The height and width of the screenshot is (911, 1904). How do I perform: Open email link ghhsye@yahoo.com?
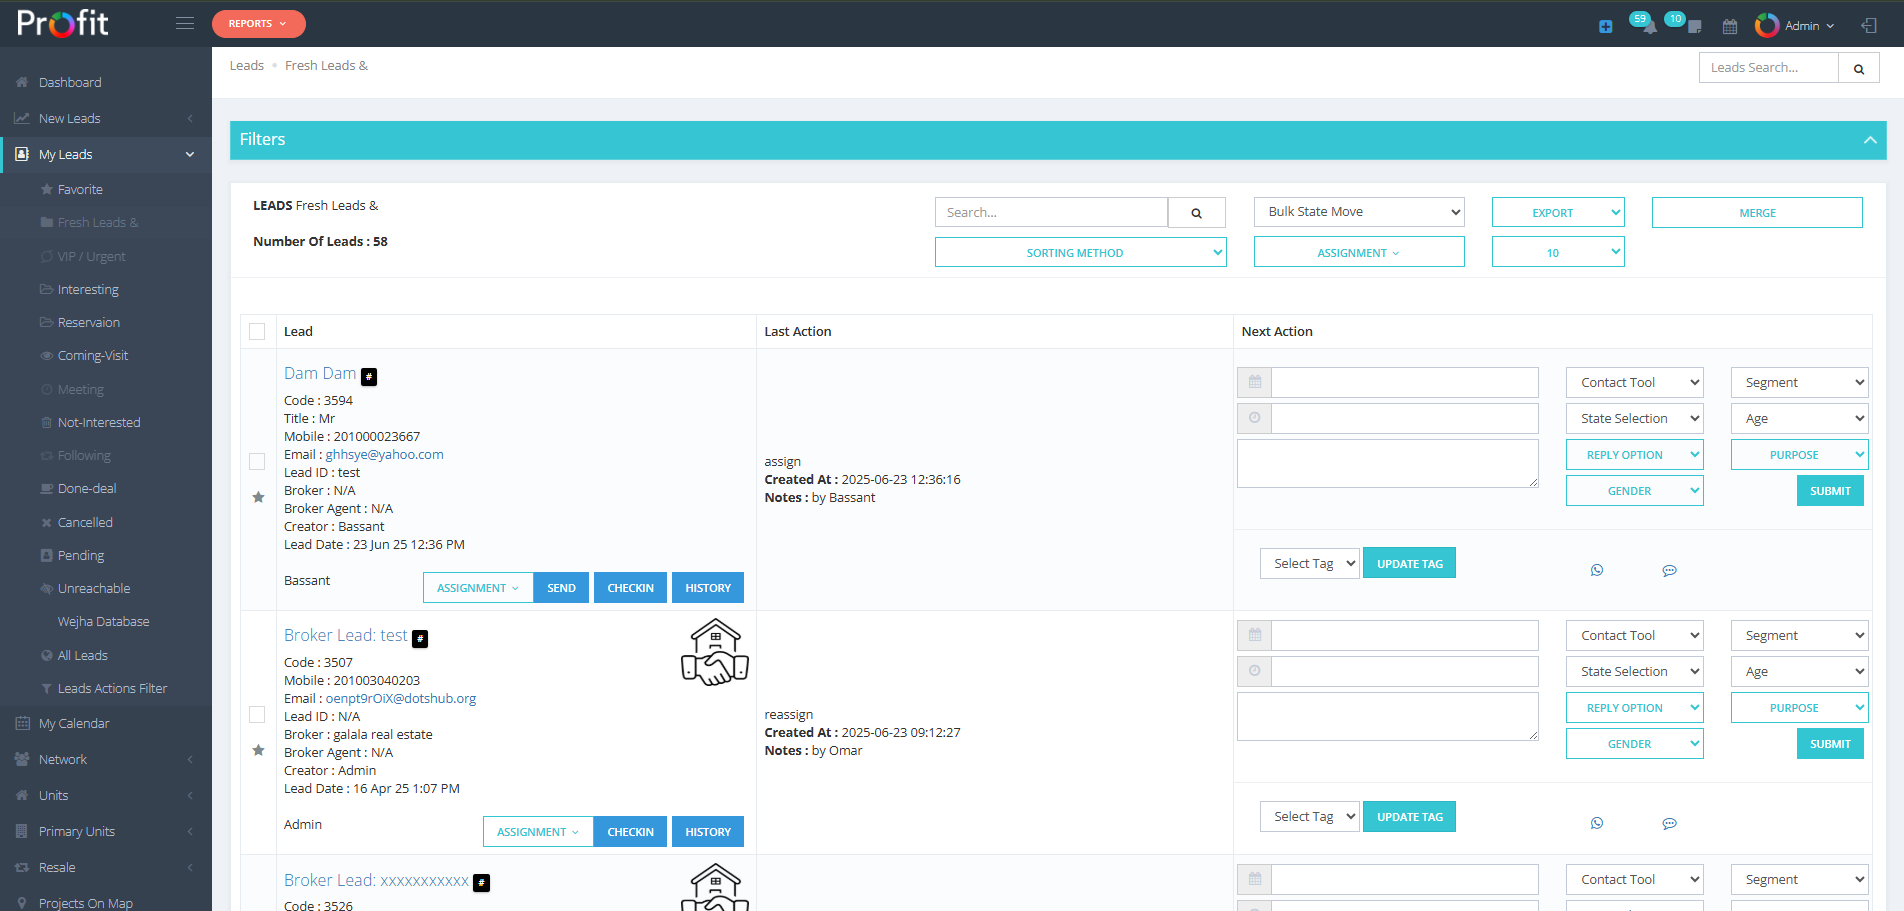pos(384,454)
